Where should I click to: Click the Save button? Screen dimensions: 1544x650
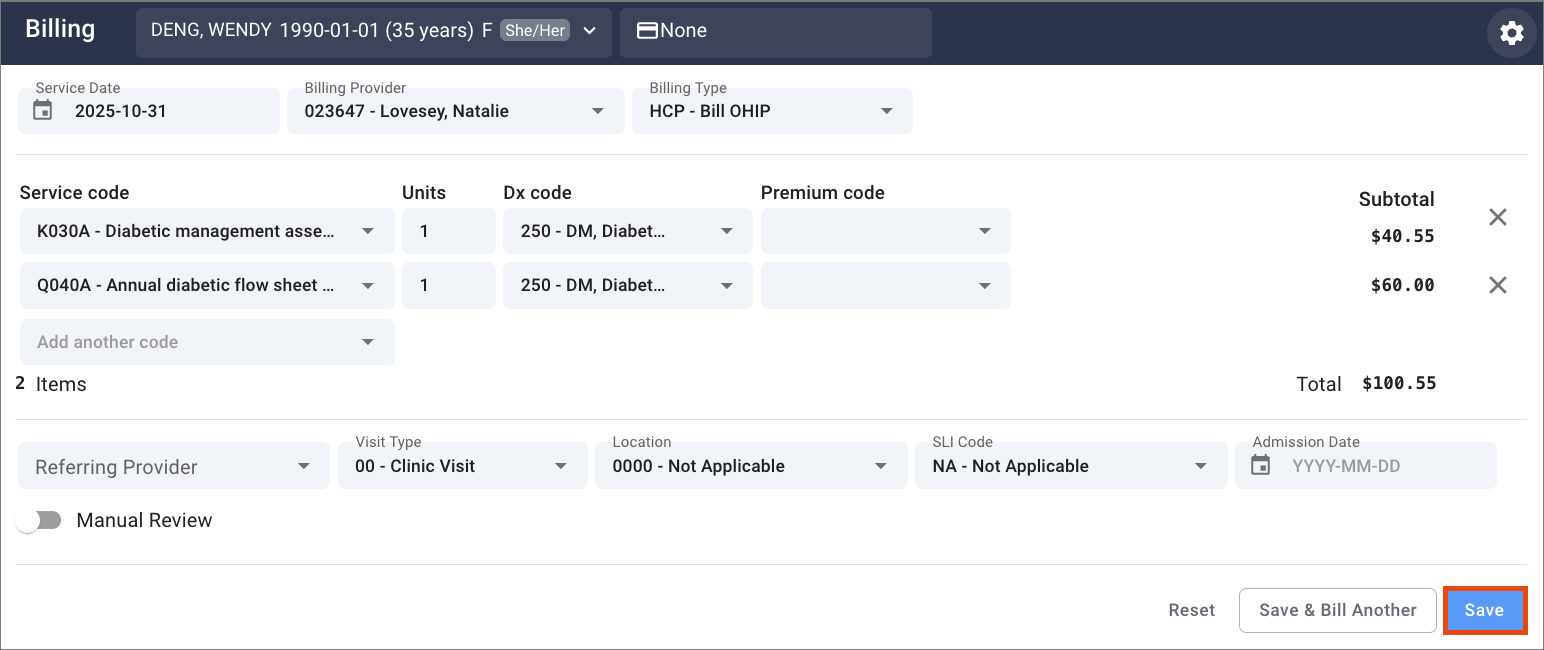click(1484, 610)
